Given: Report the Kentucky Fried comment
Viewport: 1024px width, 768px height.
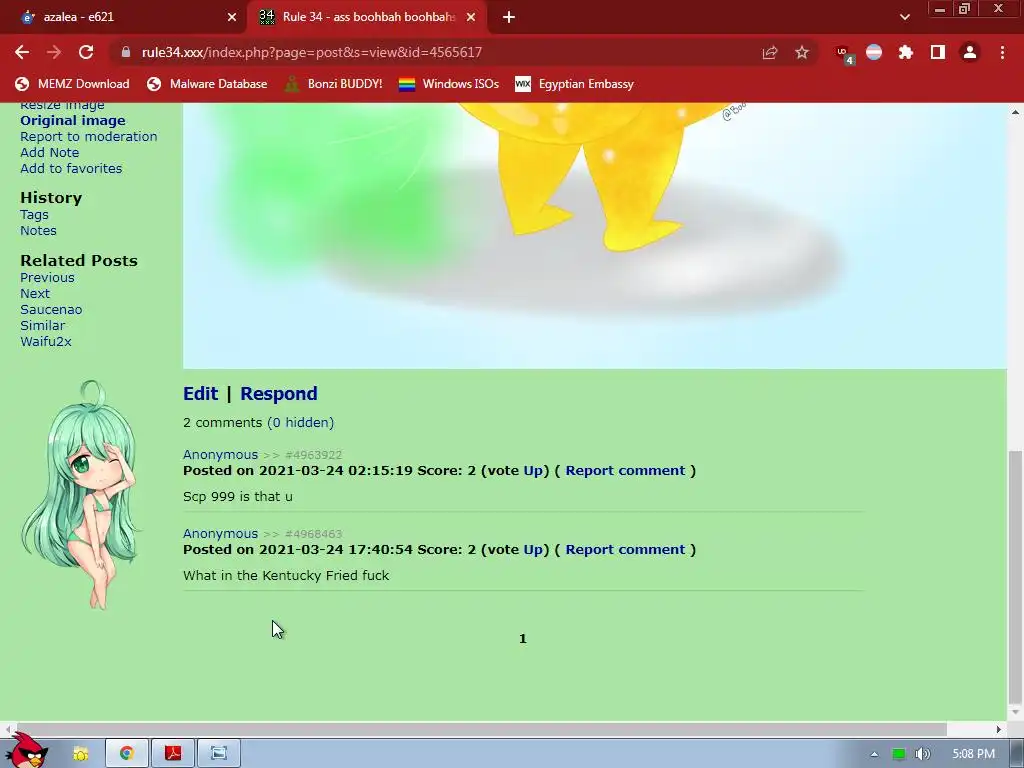Looking at the screenshot, I should click(x=625, y=550).
